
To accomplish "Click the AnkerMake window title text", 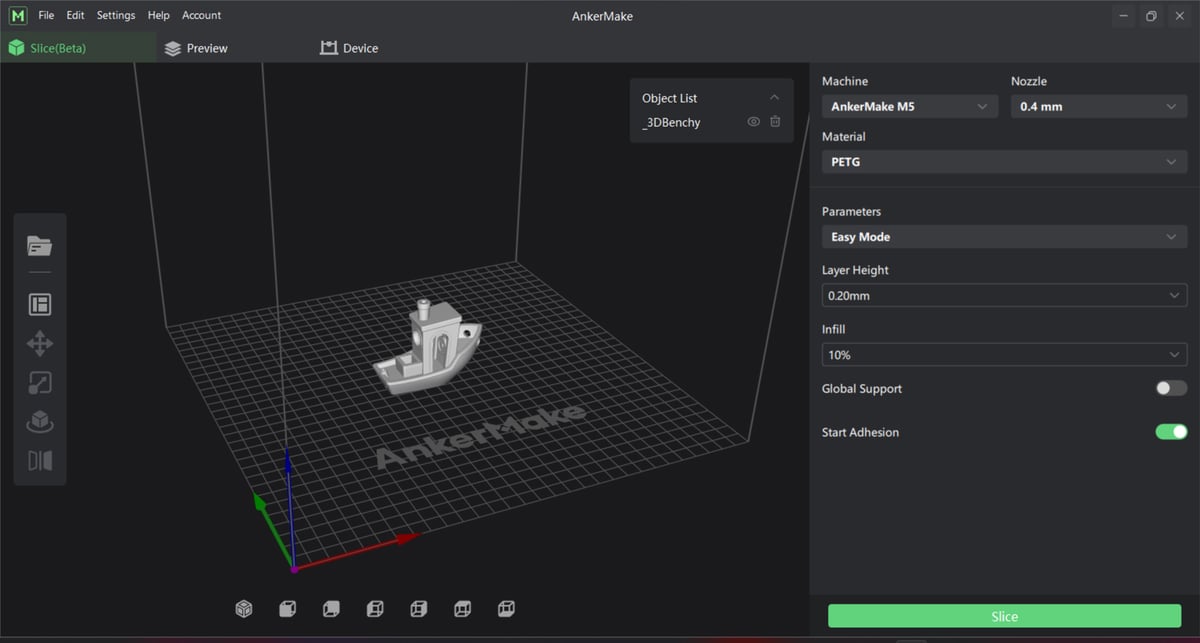I will (x=604, y=15).
